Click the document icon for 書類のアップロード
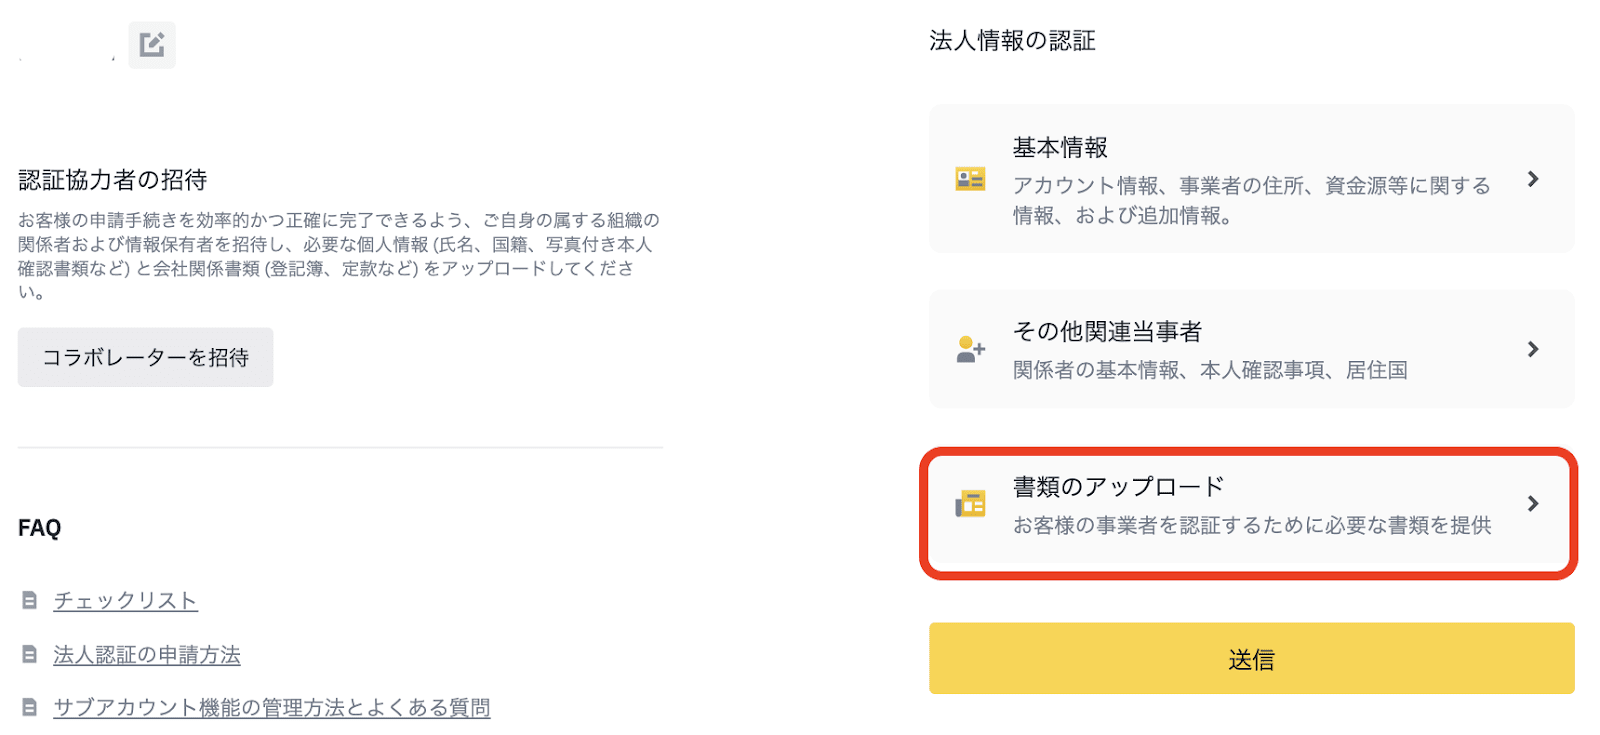 970,504
